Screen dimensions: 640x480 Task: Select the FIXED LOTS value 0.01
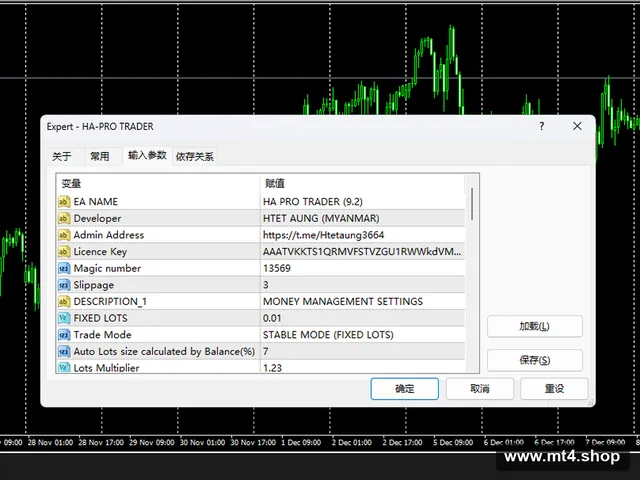(363, 318)
